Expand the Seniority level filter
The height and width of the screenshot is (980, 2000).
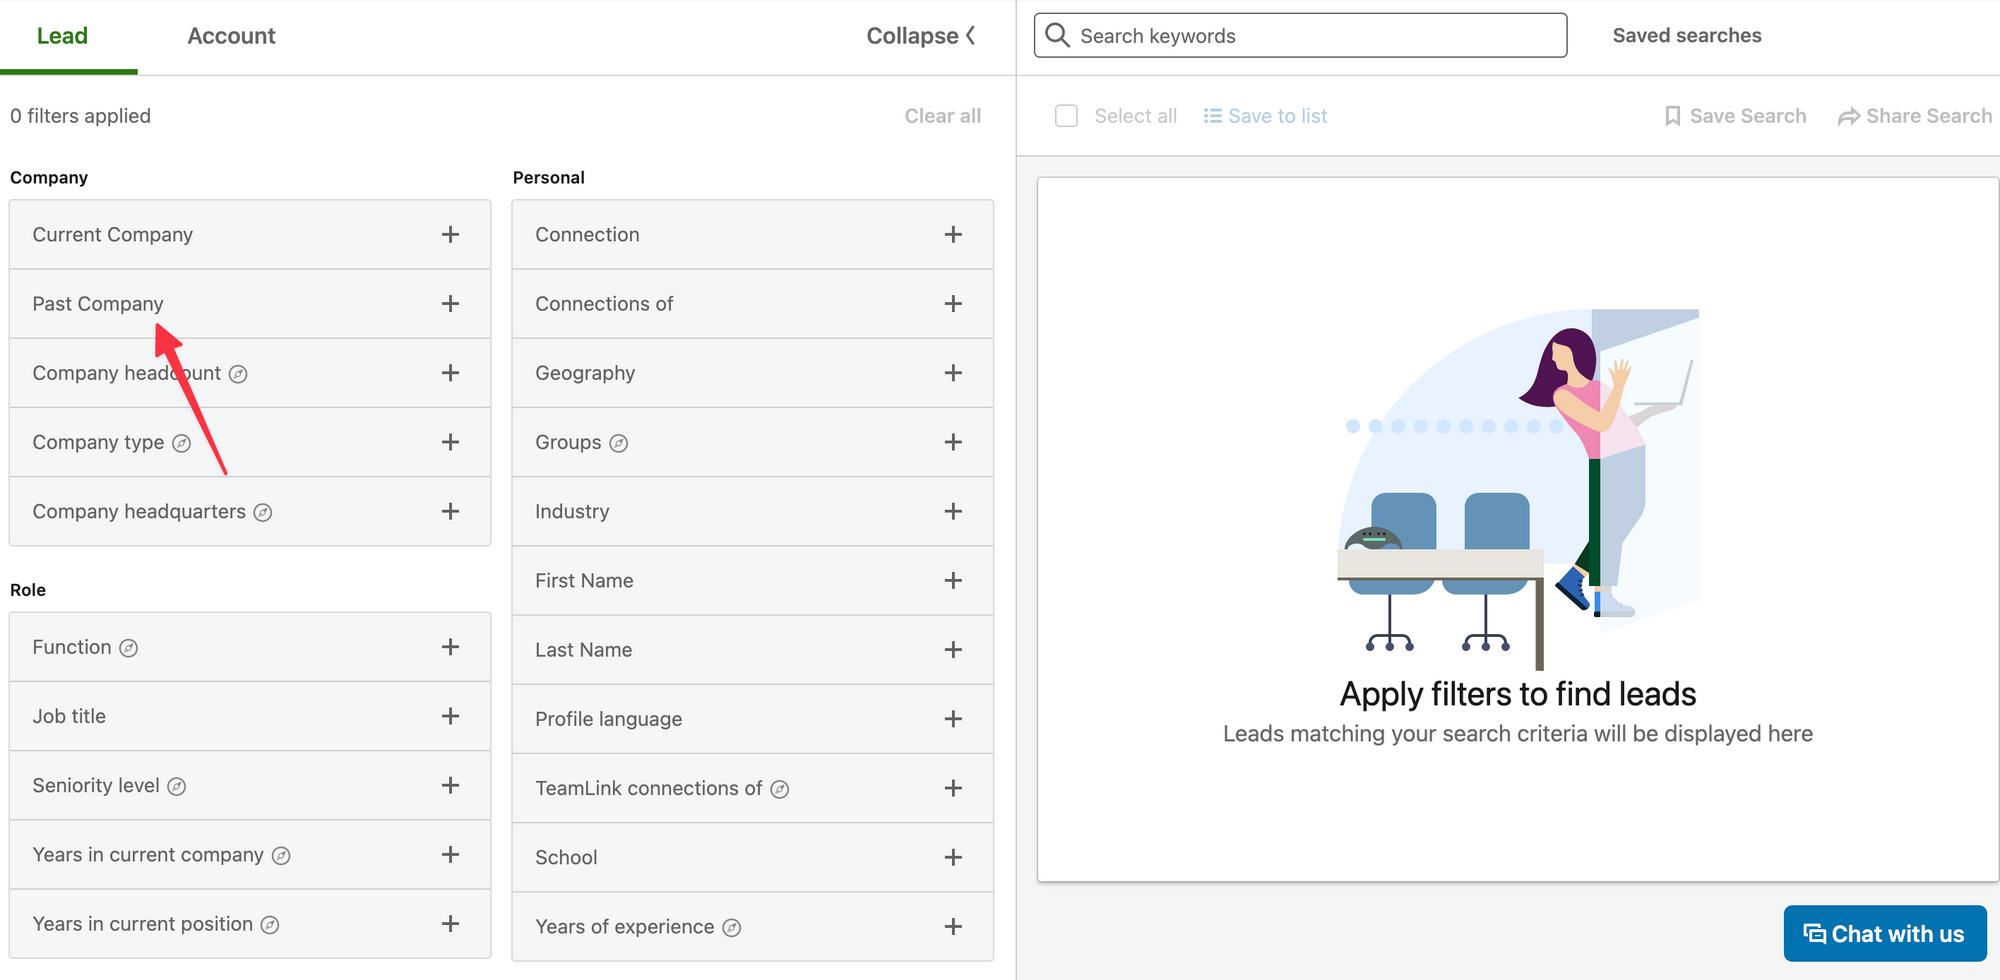pyautogui.click(x=250, y=785)
